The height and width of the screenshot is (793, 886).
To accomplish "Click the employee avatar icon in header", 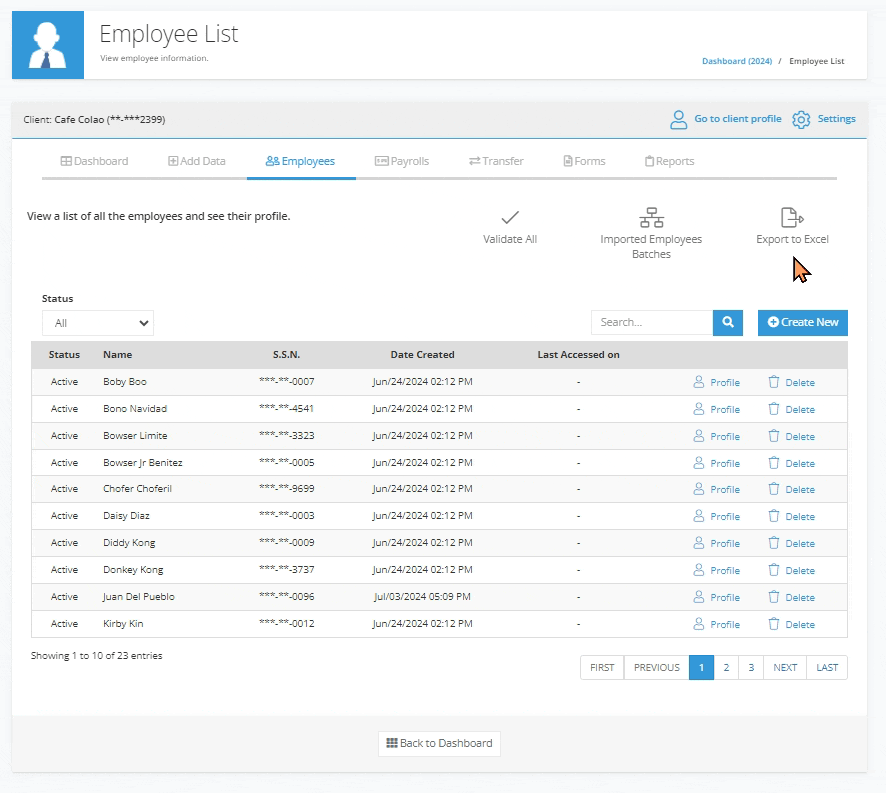I will (x=47, y=45).
